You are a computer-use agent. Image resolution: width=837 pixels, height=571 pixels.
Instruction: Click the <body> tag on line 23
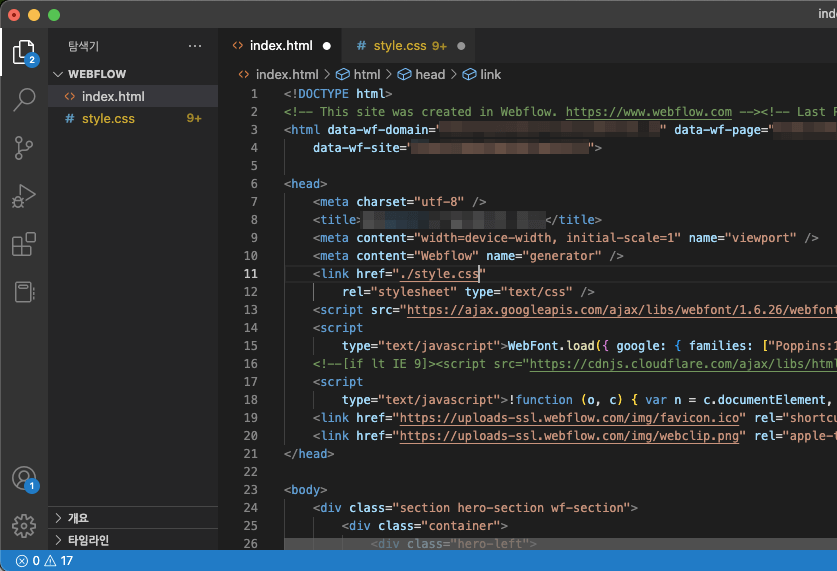[x=305, y=490]
